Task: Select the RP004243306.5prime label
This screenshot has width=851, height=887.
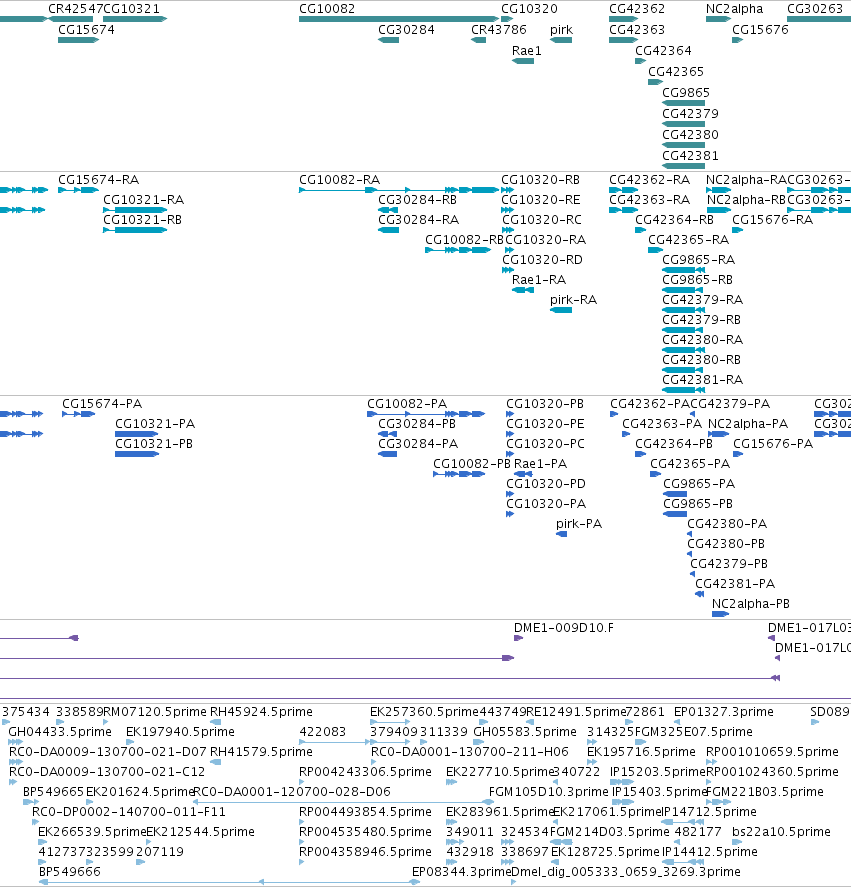Action: (366, 772)
